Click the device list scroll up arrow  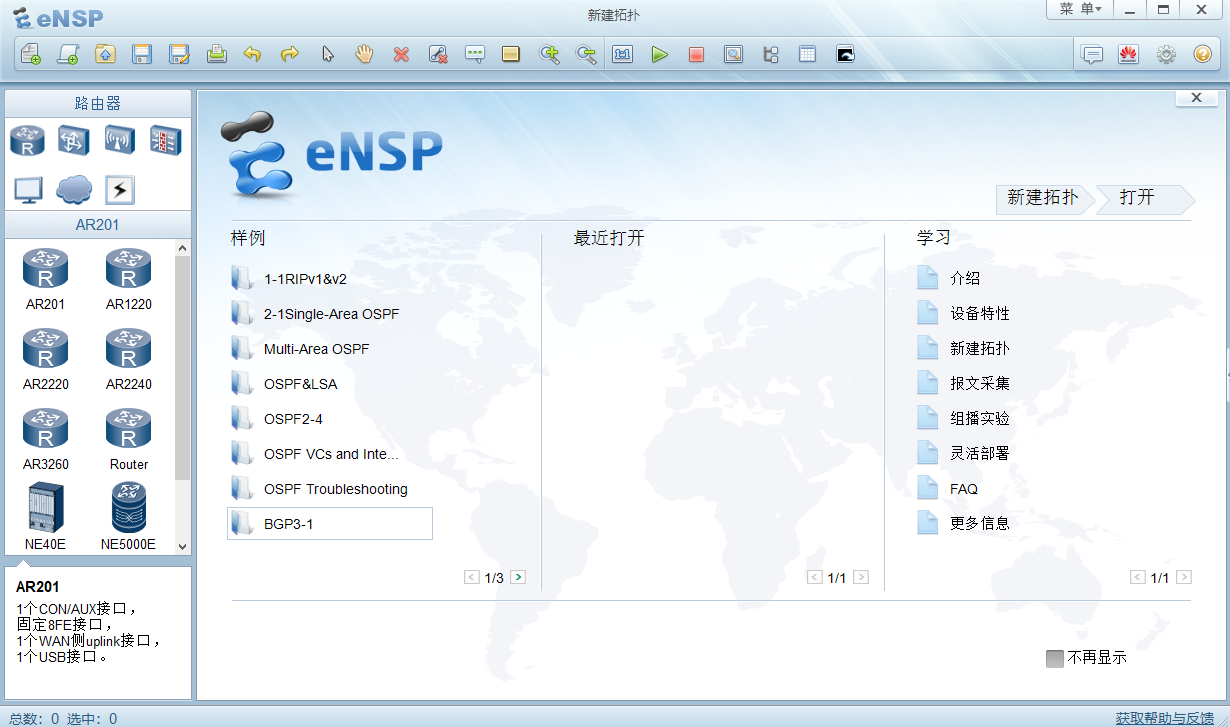182,248
